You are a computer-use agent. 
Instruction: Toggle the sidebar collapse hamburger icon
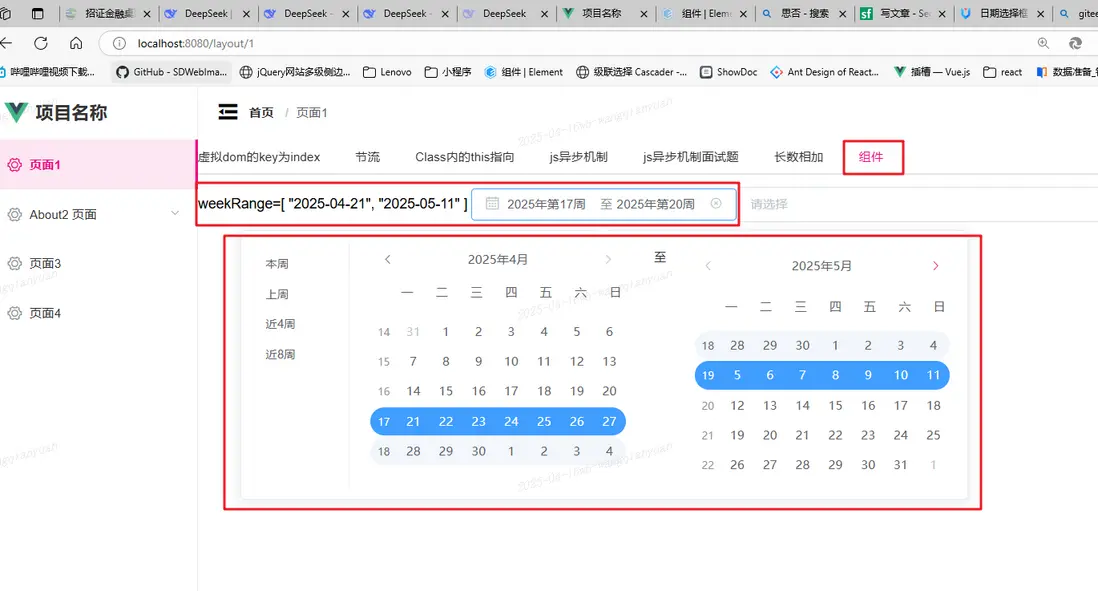coord(228,112)
